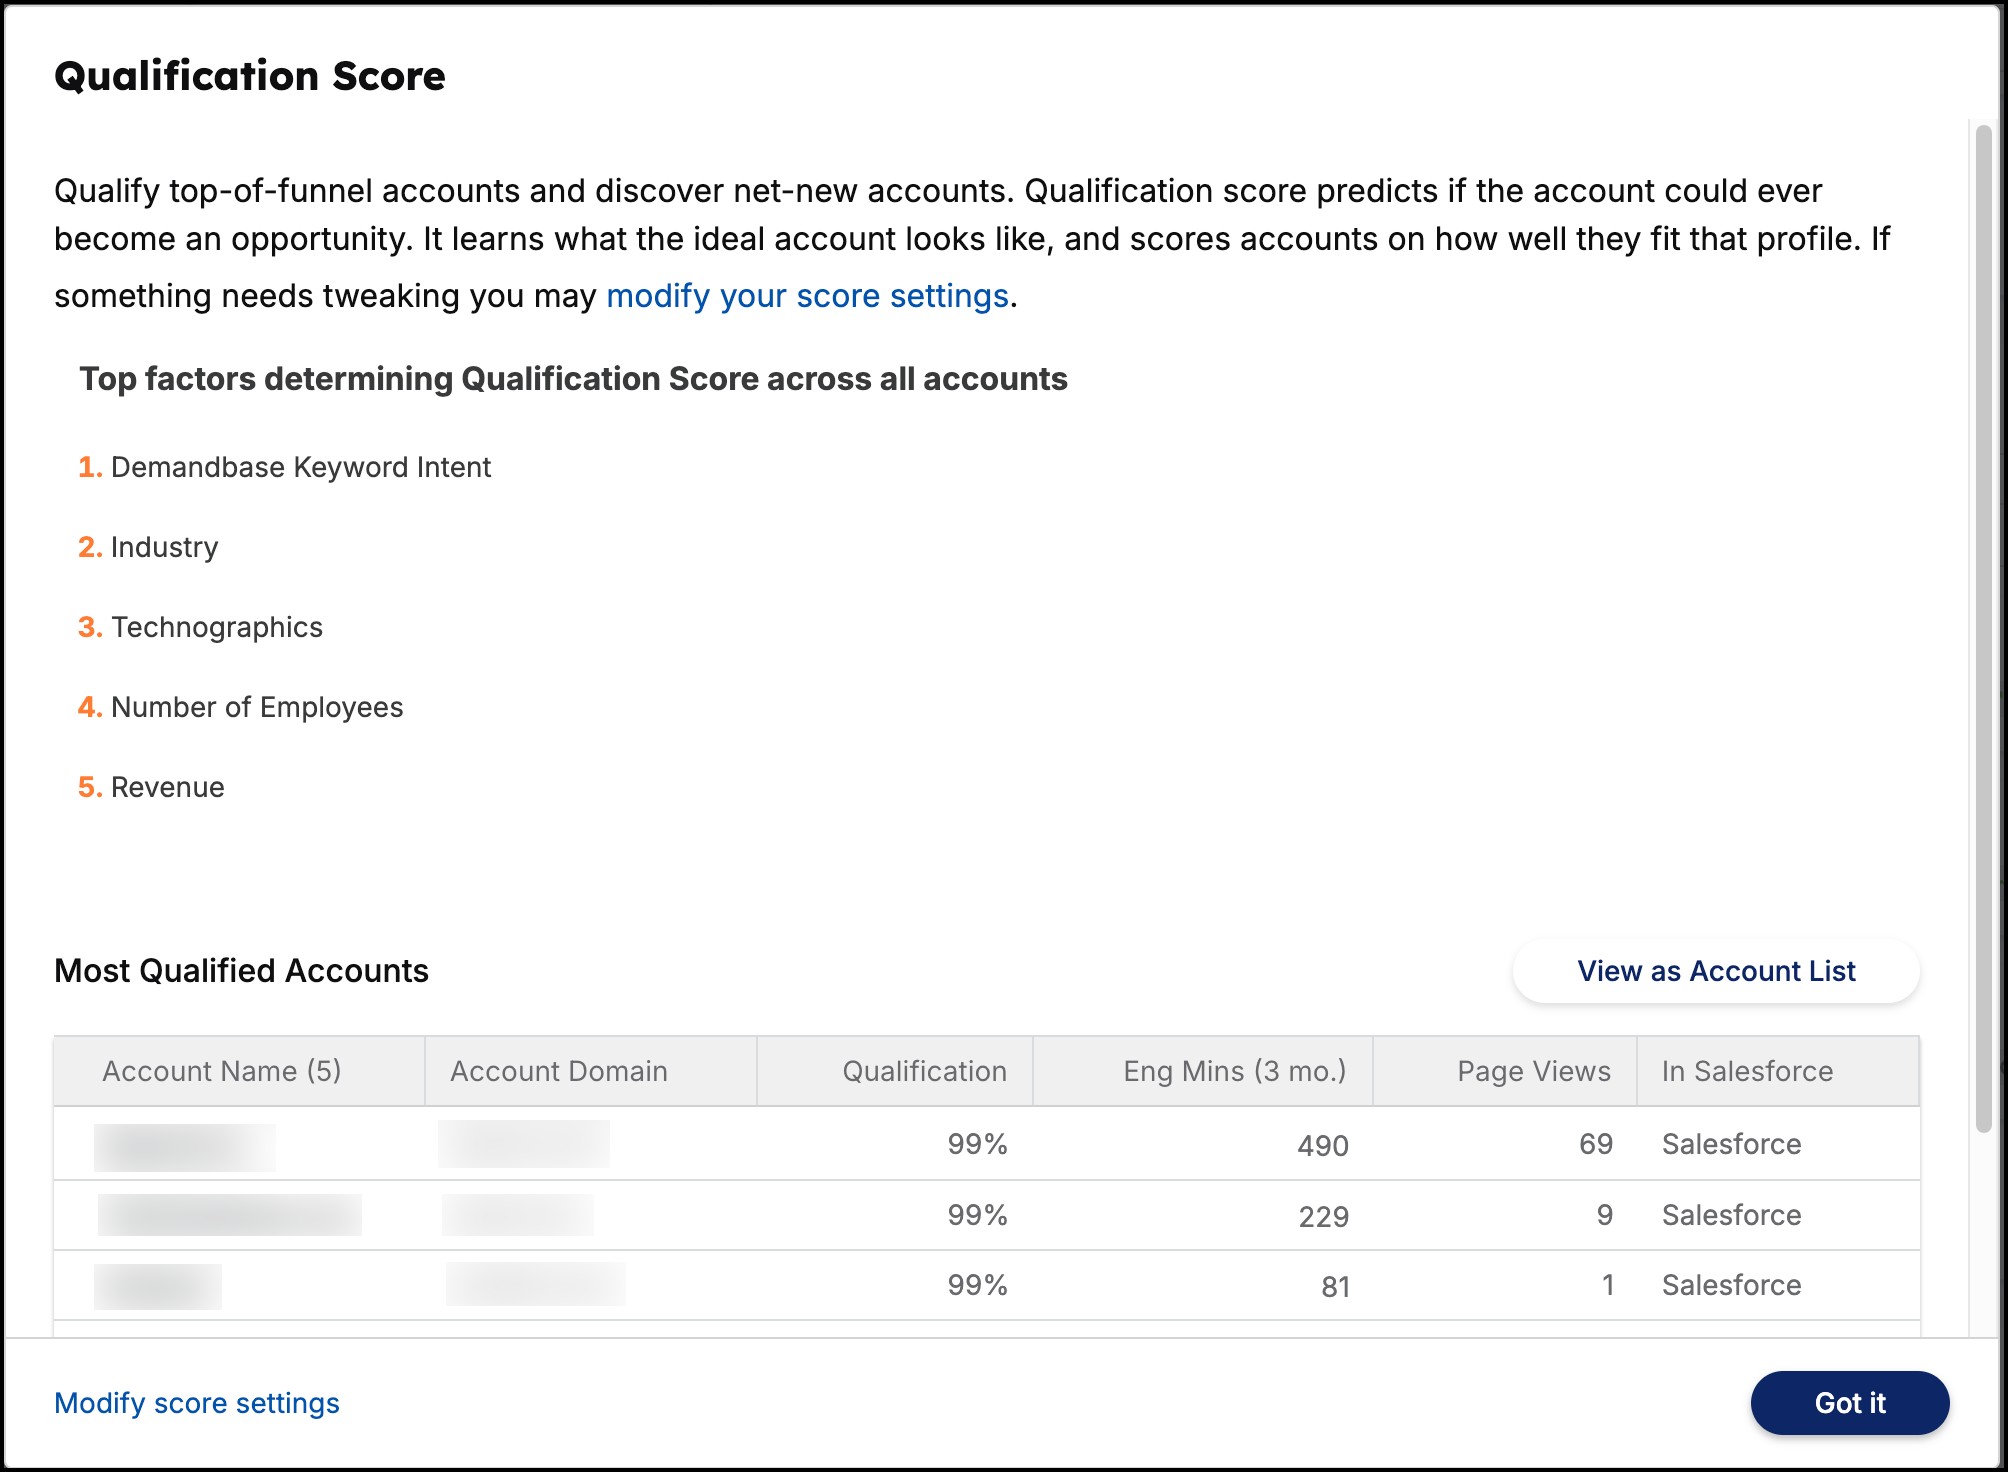Click the In Salesforce column header
The height and width of the screenshot is (1472, 2008).
tap(1747, 1071)
